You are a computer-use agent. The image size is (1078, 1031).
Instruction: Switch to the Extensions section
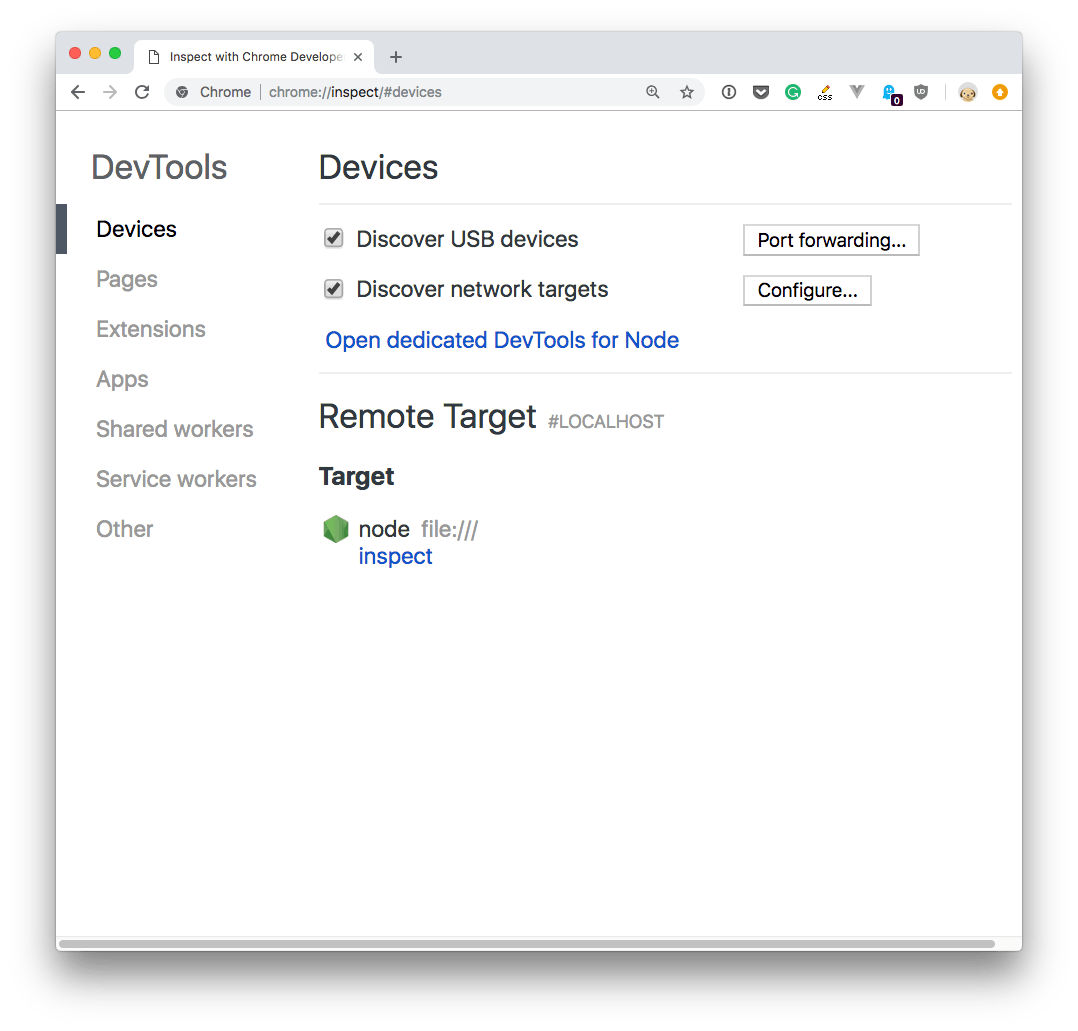[x=151, y=329]
